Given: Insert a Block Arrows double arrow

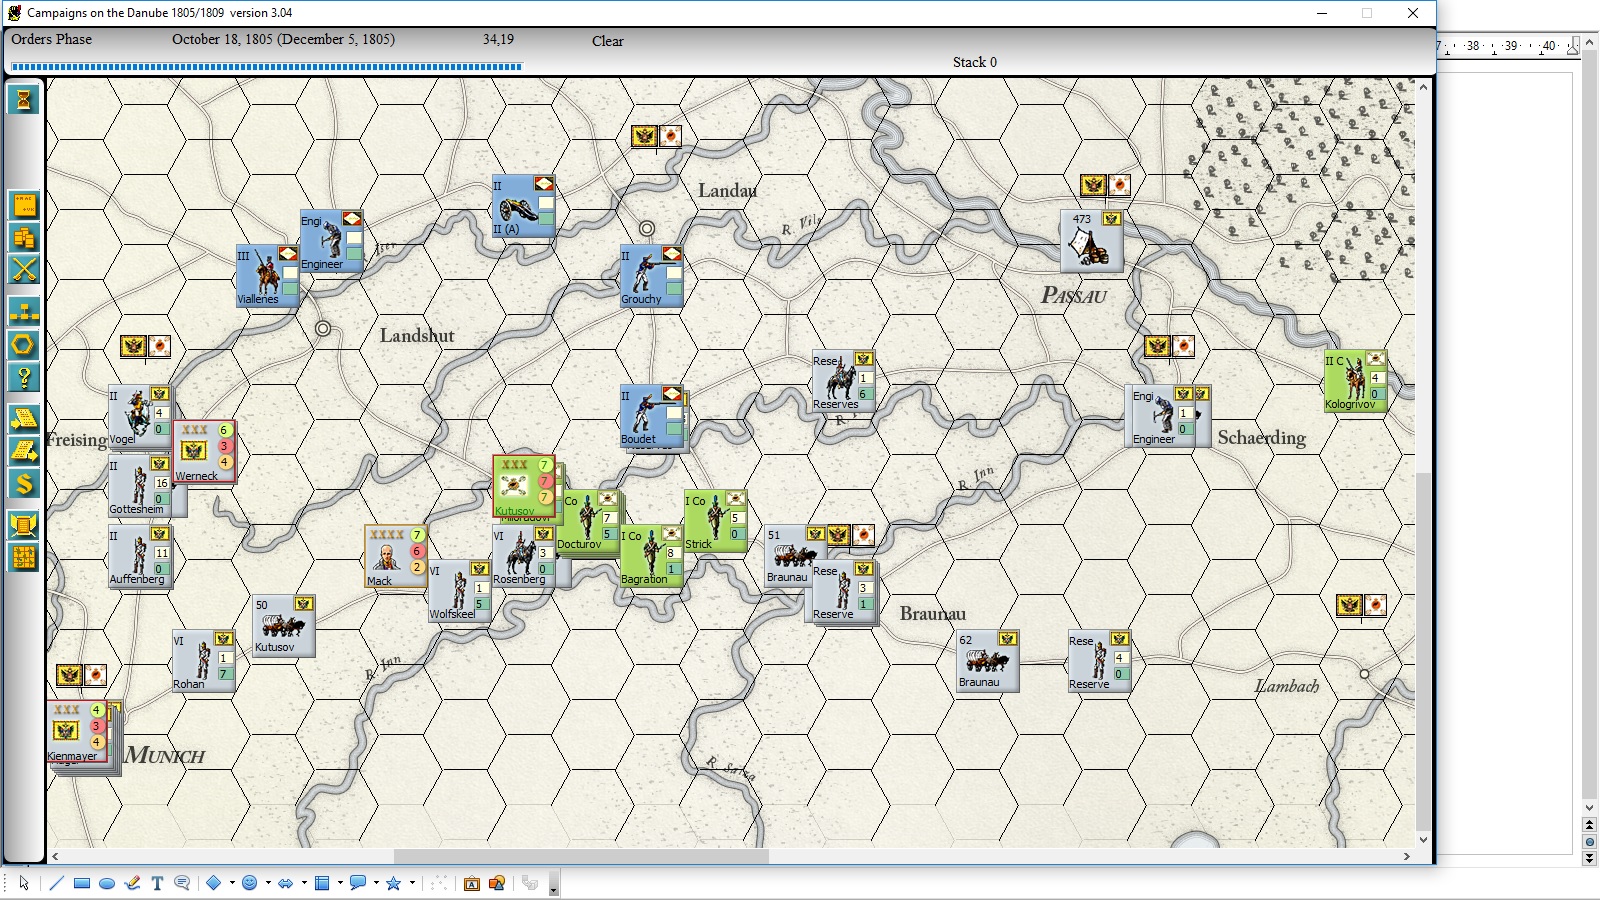Looking at the screenshot, I should click(x=286, y=883).
